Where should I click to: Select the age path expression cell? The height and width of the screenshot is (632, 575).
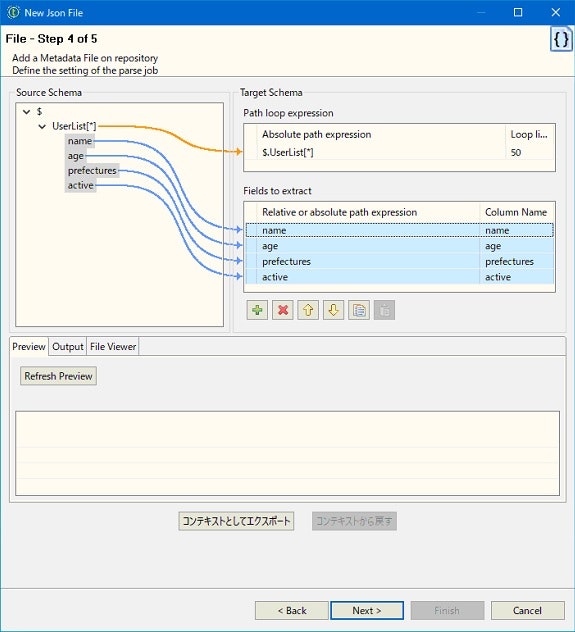pos(368,246)
